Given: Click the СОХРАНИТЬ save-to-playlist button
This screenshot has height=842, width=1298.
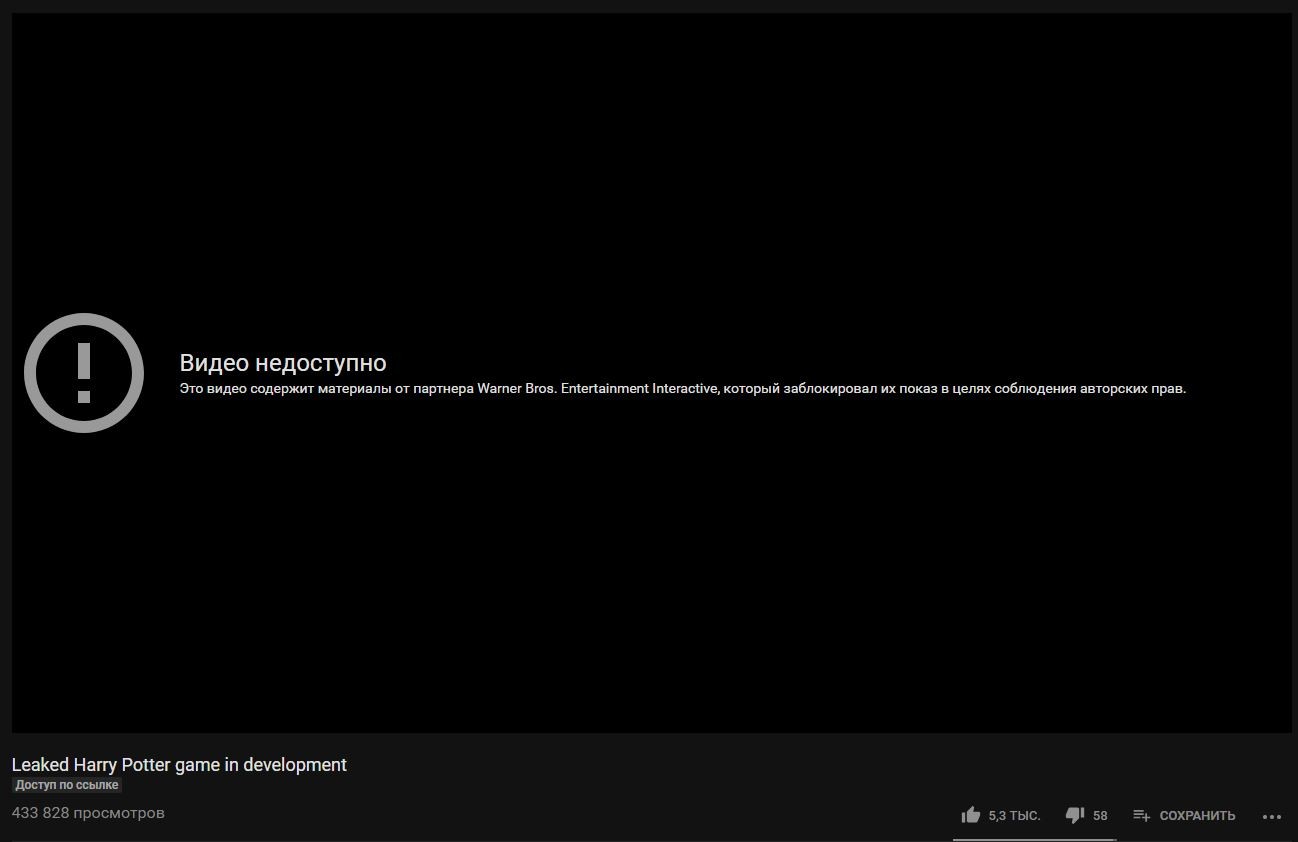Looking at the screenshot, I should point(1184,816).
